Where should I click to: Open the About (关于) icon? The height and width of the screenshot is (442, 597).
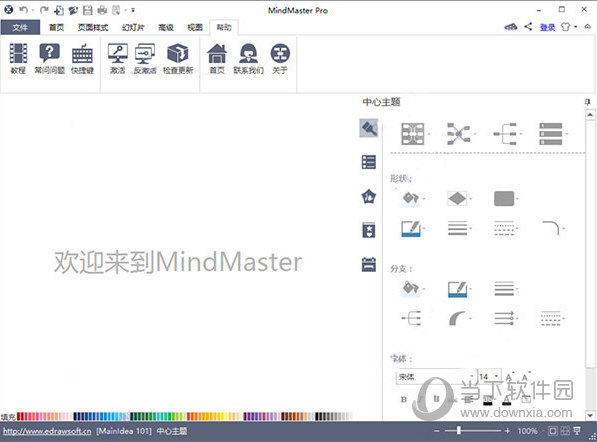pyautogui.click(x=280, y=58)
